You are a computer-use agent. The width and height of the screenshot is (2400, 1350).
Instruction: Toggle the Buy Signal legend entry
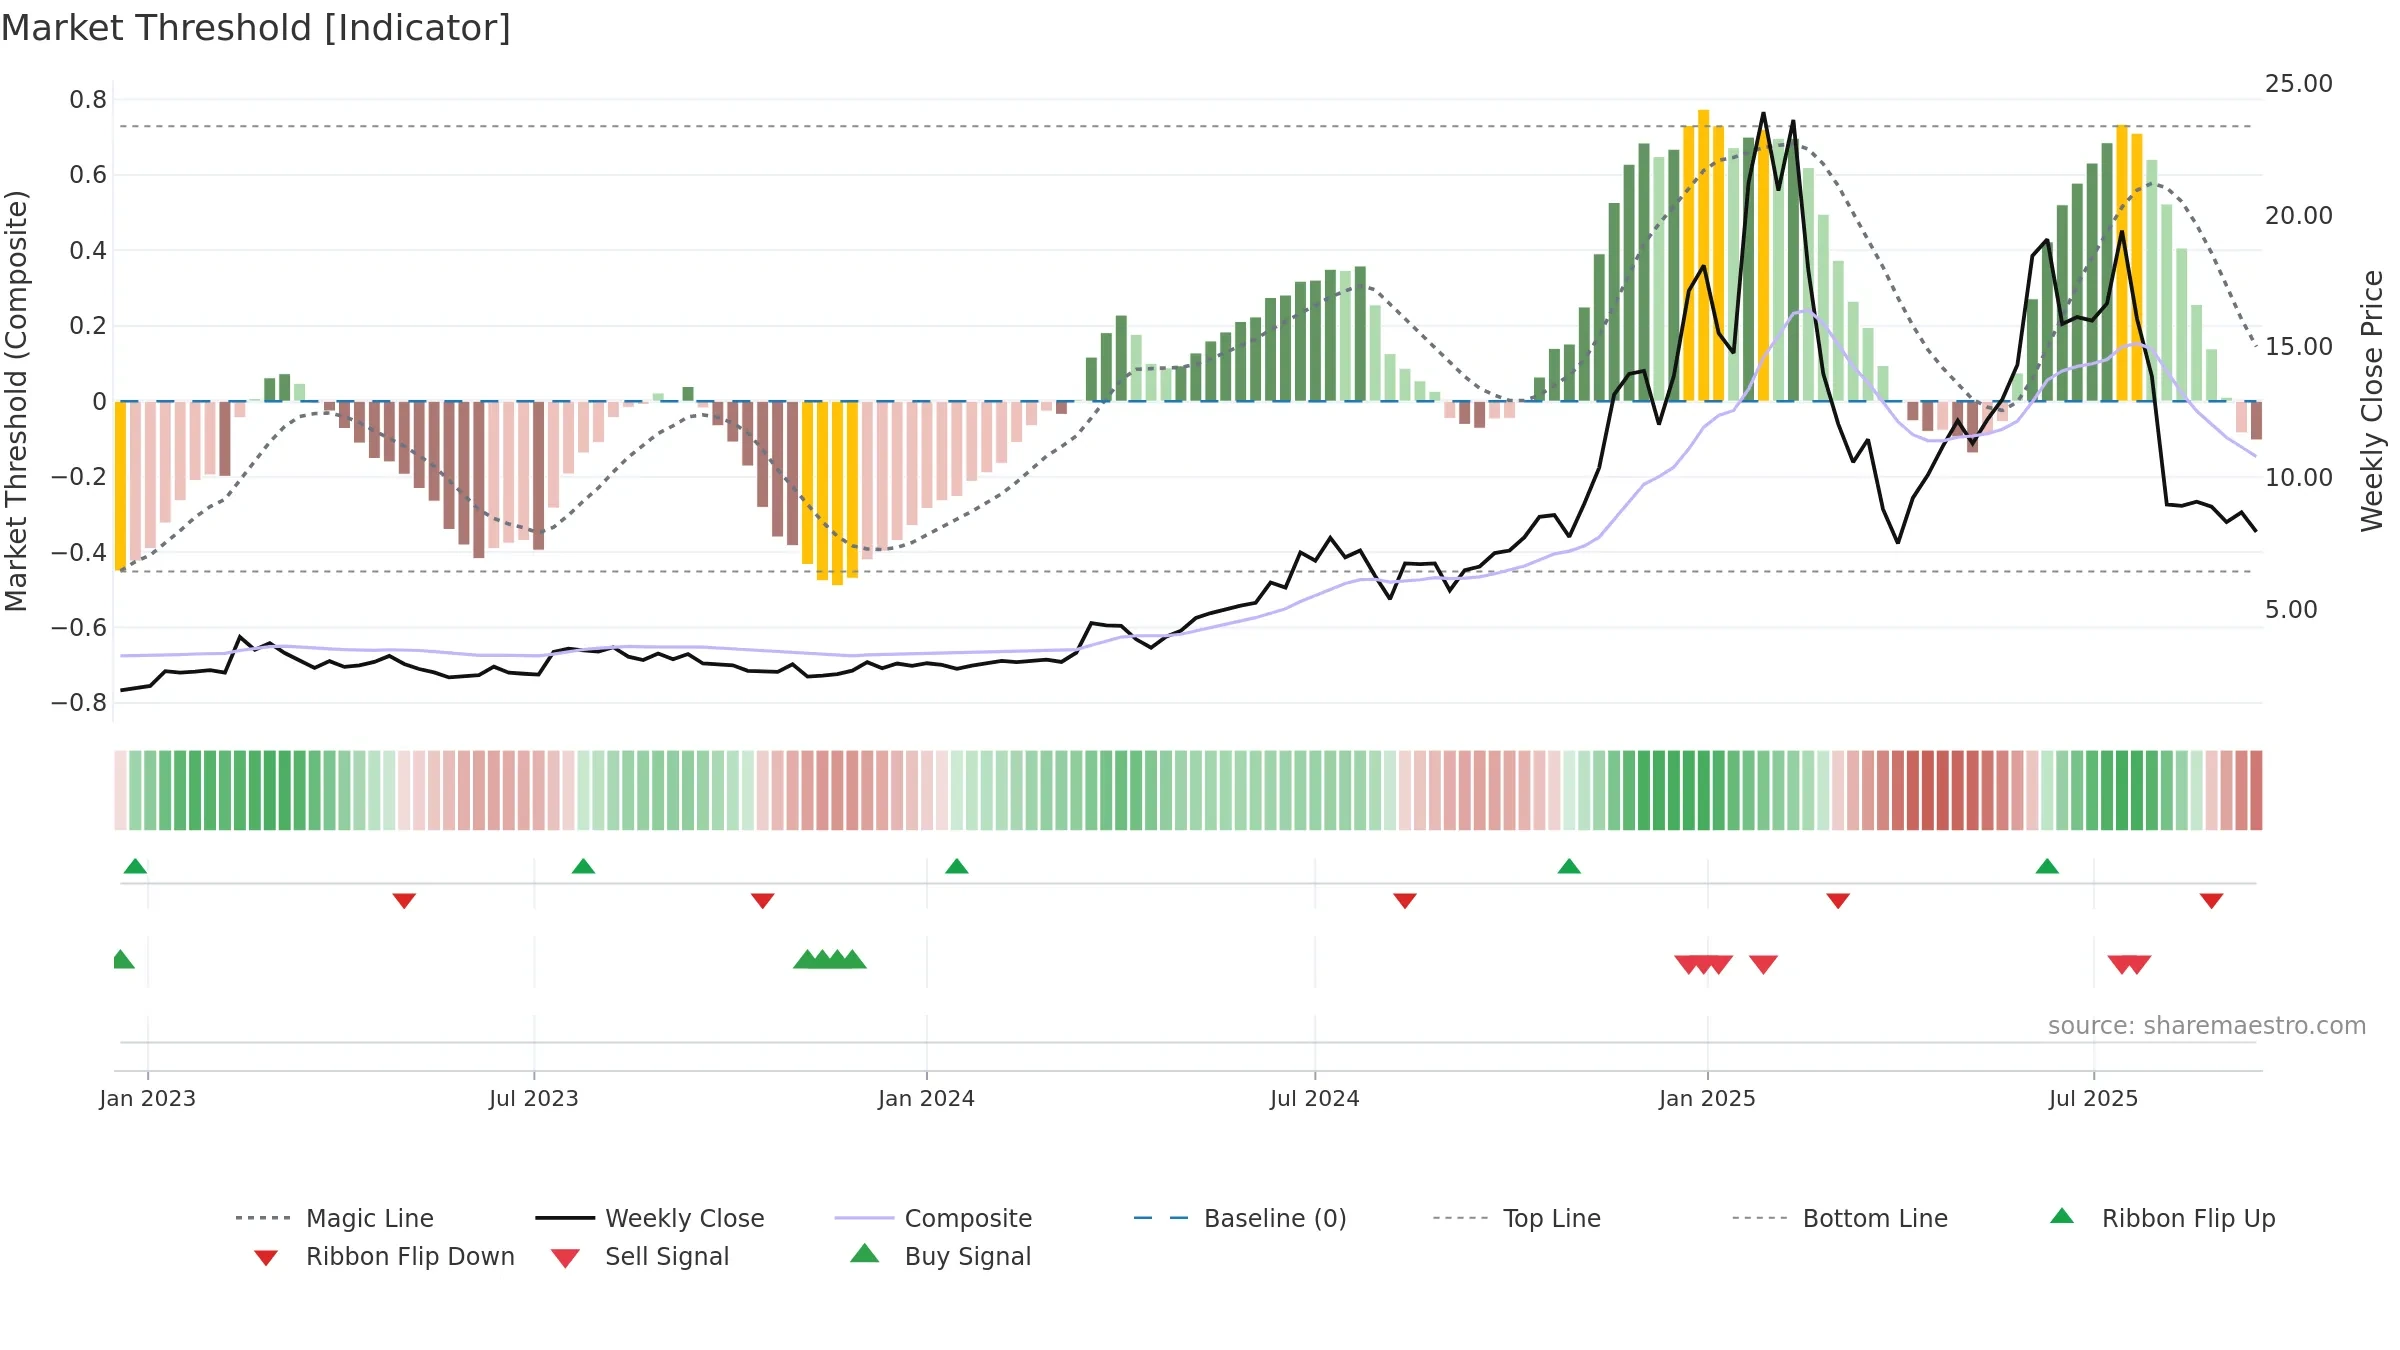tap(940, 1256)
